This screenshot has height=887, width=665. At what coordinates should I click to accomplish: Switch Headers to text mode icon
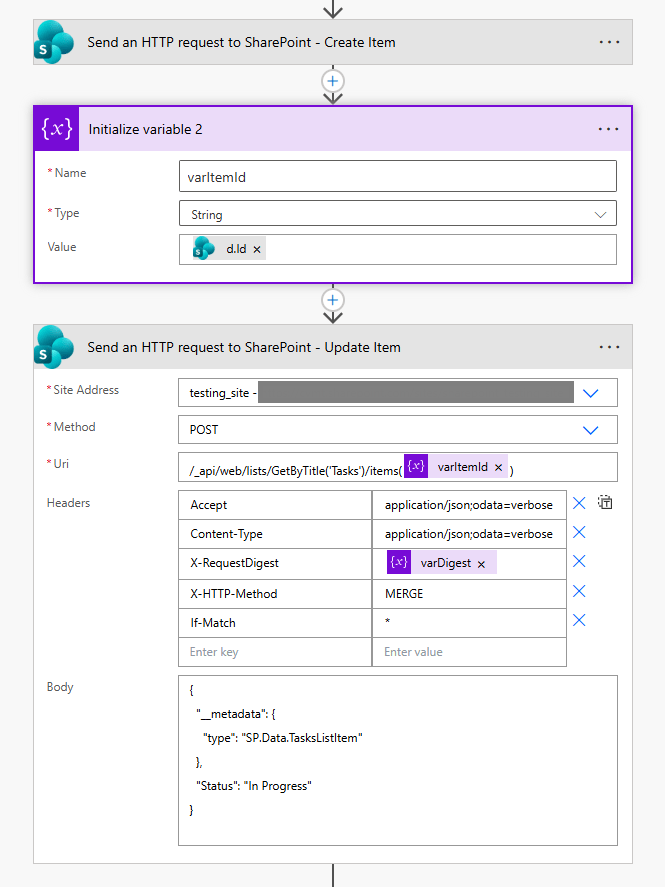(605, 503)
